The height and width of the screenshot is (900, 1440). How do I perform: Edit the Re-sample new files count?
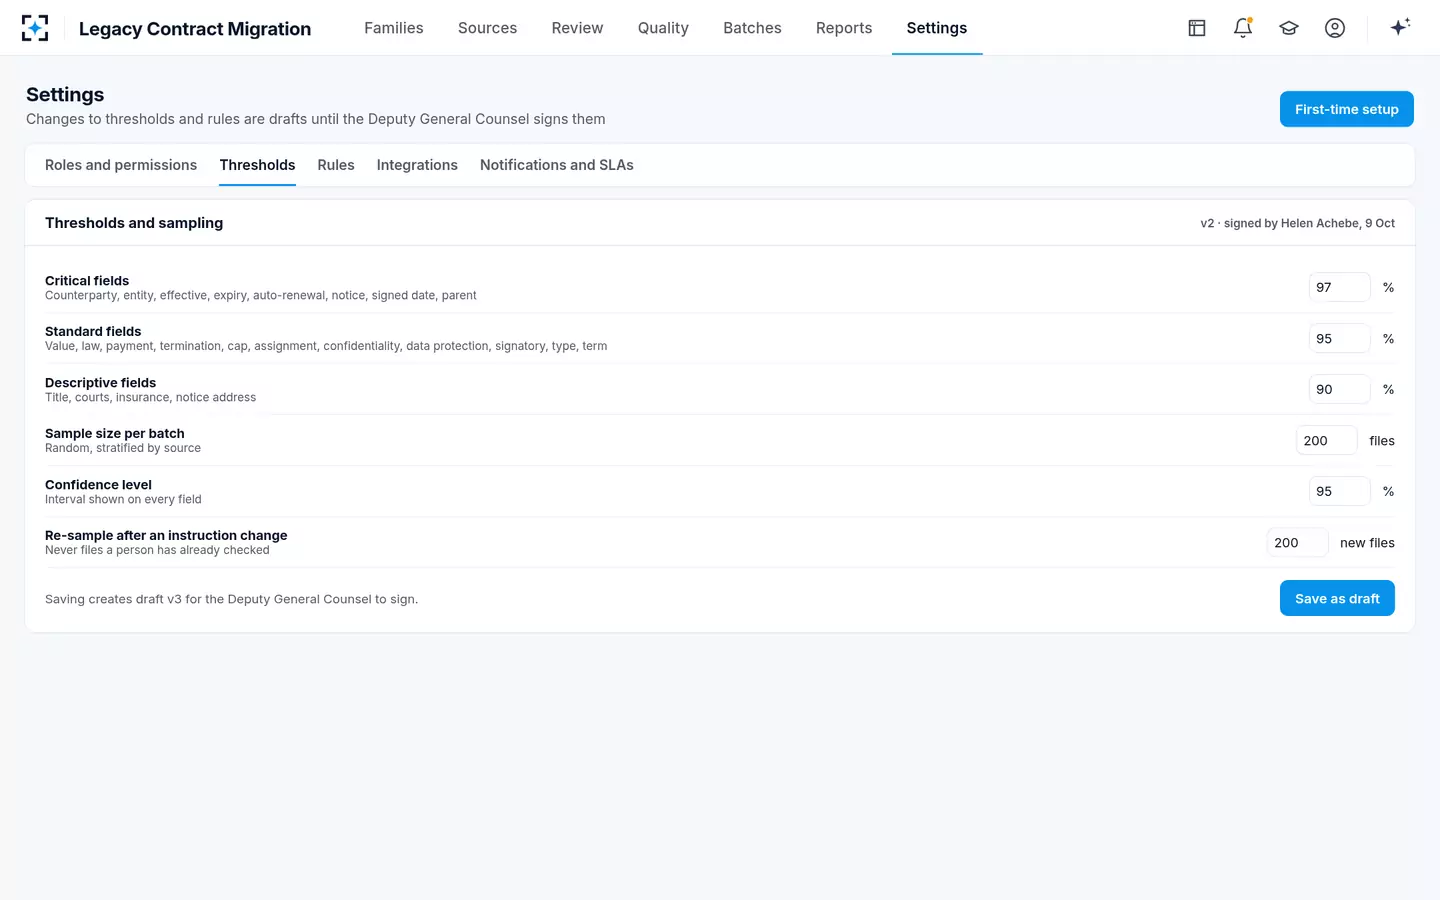tap(1297, 543)
